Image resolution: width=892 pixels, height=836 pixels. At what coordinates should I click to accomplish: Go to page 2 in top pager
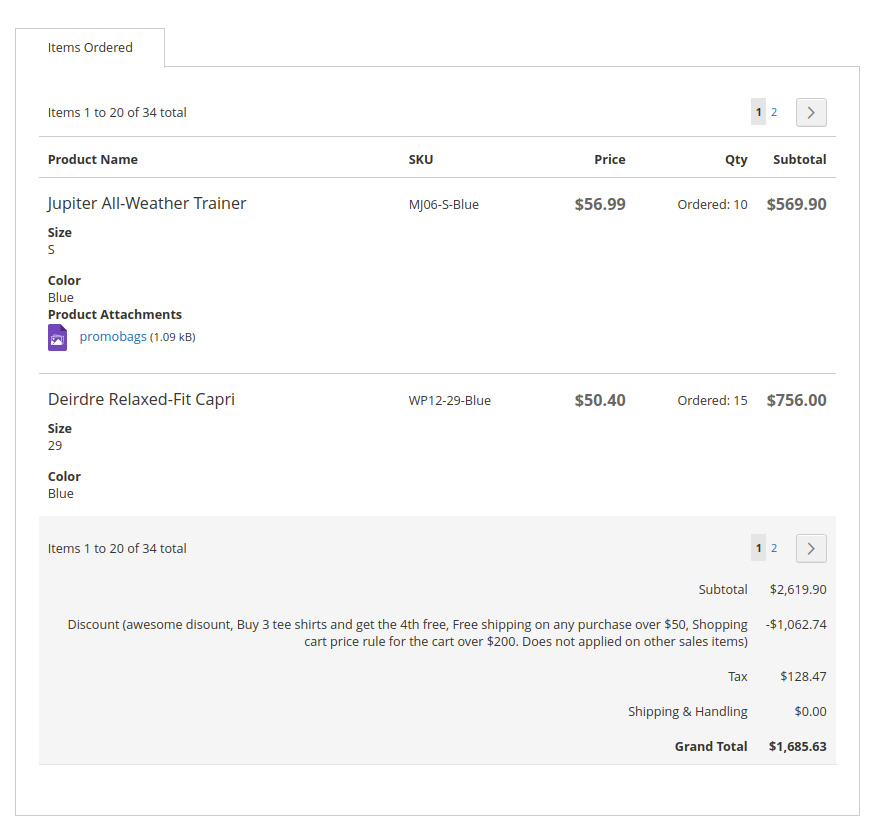click(x=774, y=112)
